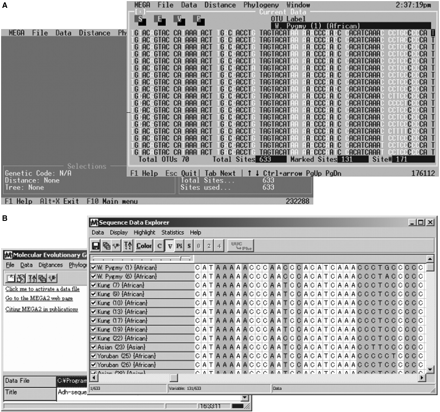Open Statistics menu in Sequence Data Explorer
440x412 pixels.
(173, 232)
